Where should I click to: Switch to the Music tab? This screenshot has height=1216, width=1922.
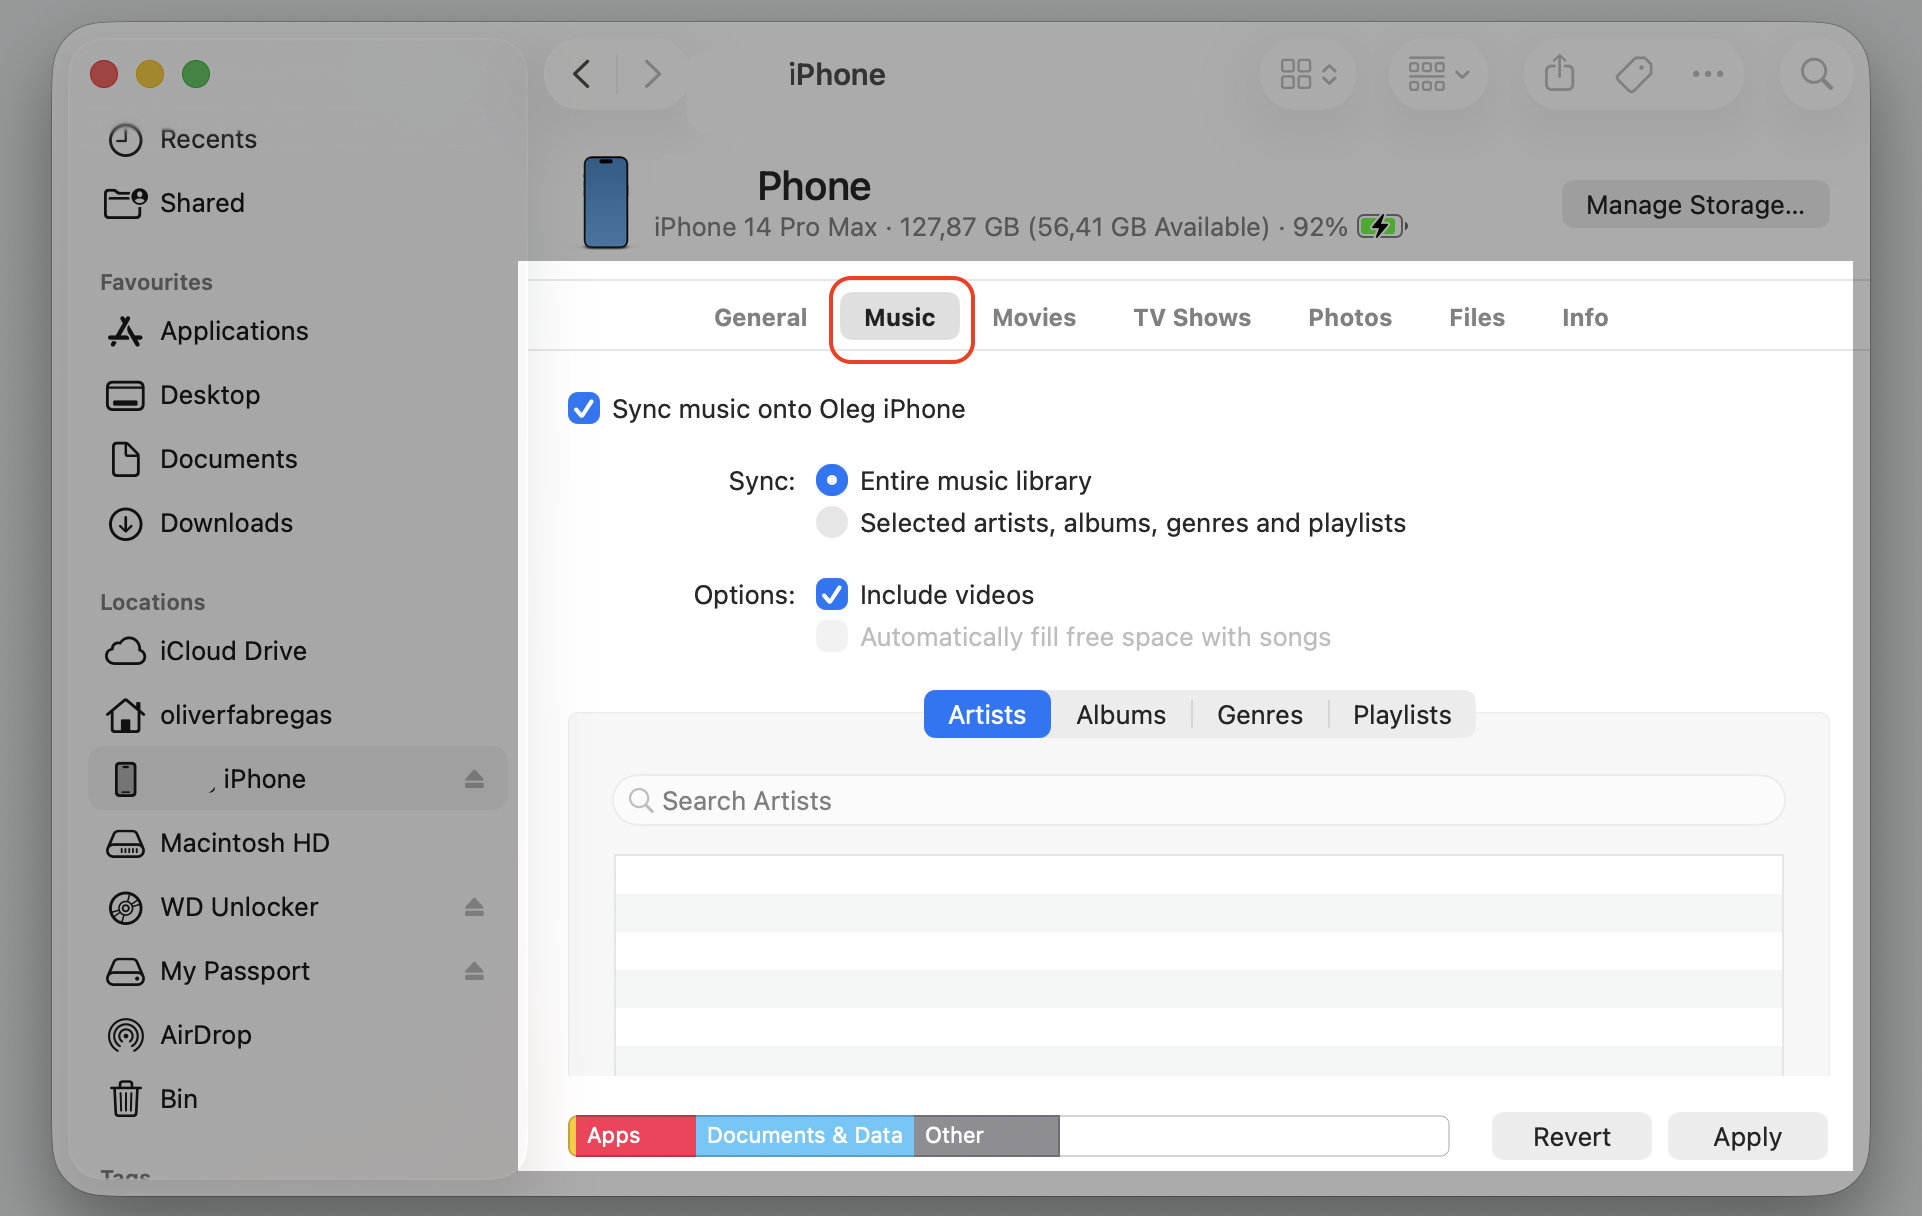coord(900,317)
